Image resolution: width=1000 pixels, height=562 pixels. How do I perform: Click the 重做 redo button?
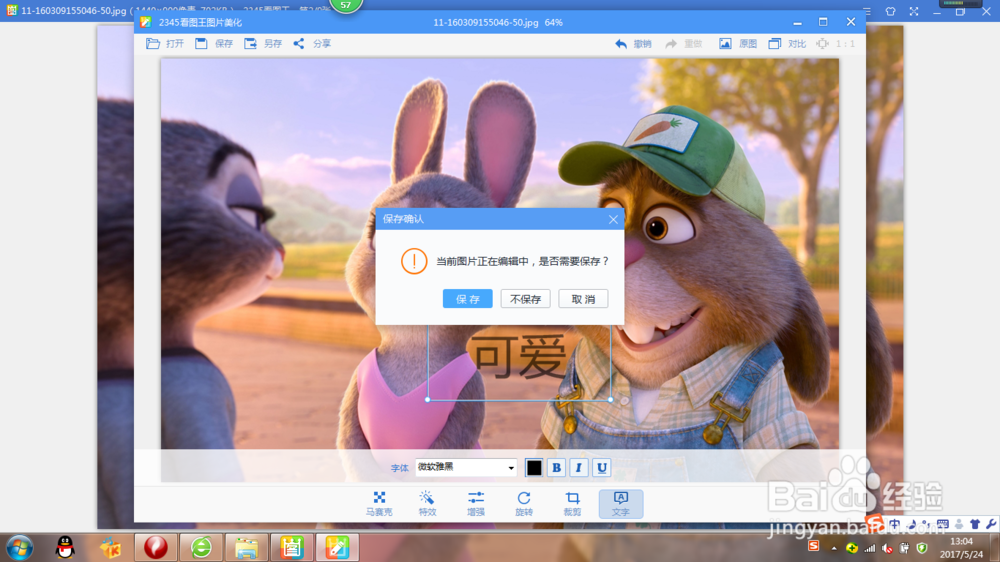click(683, 43)
